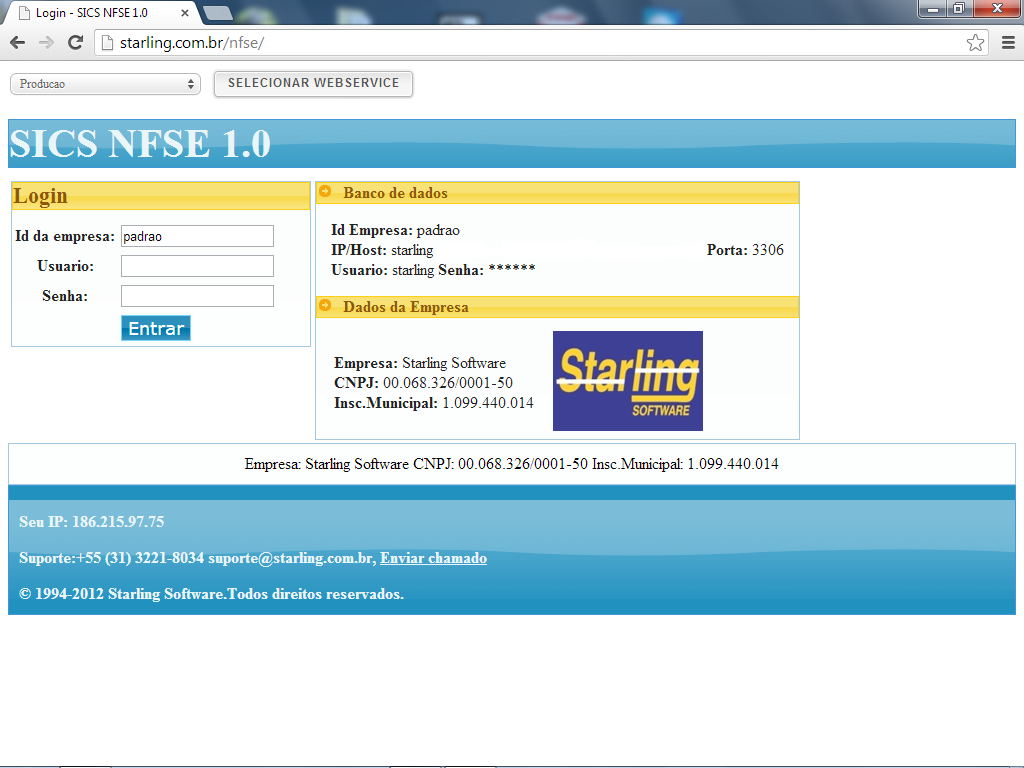The image size is (1024, 768).
Task: Click Insc.Municipal 1.099.440.014 in Dados da Empresa
Action: click(434, 403)
